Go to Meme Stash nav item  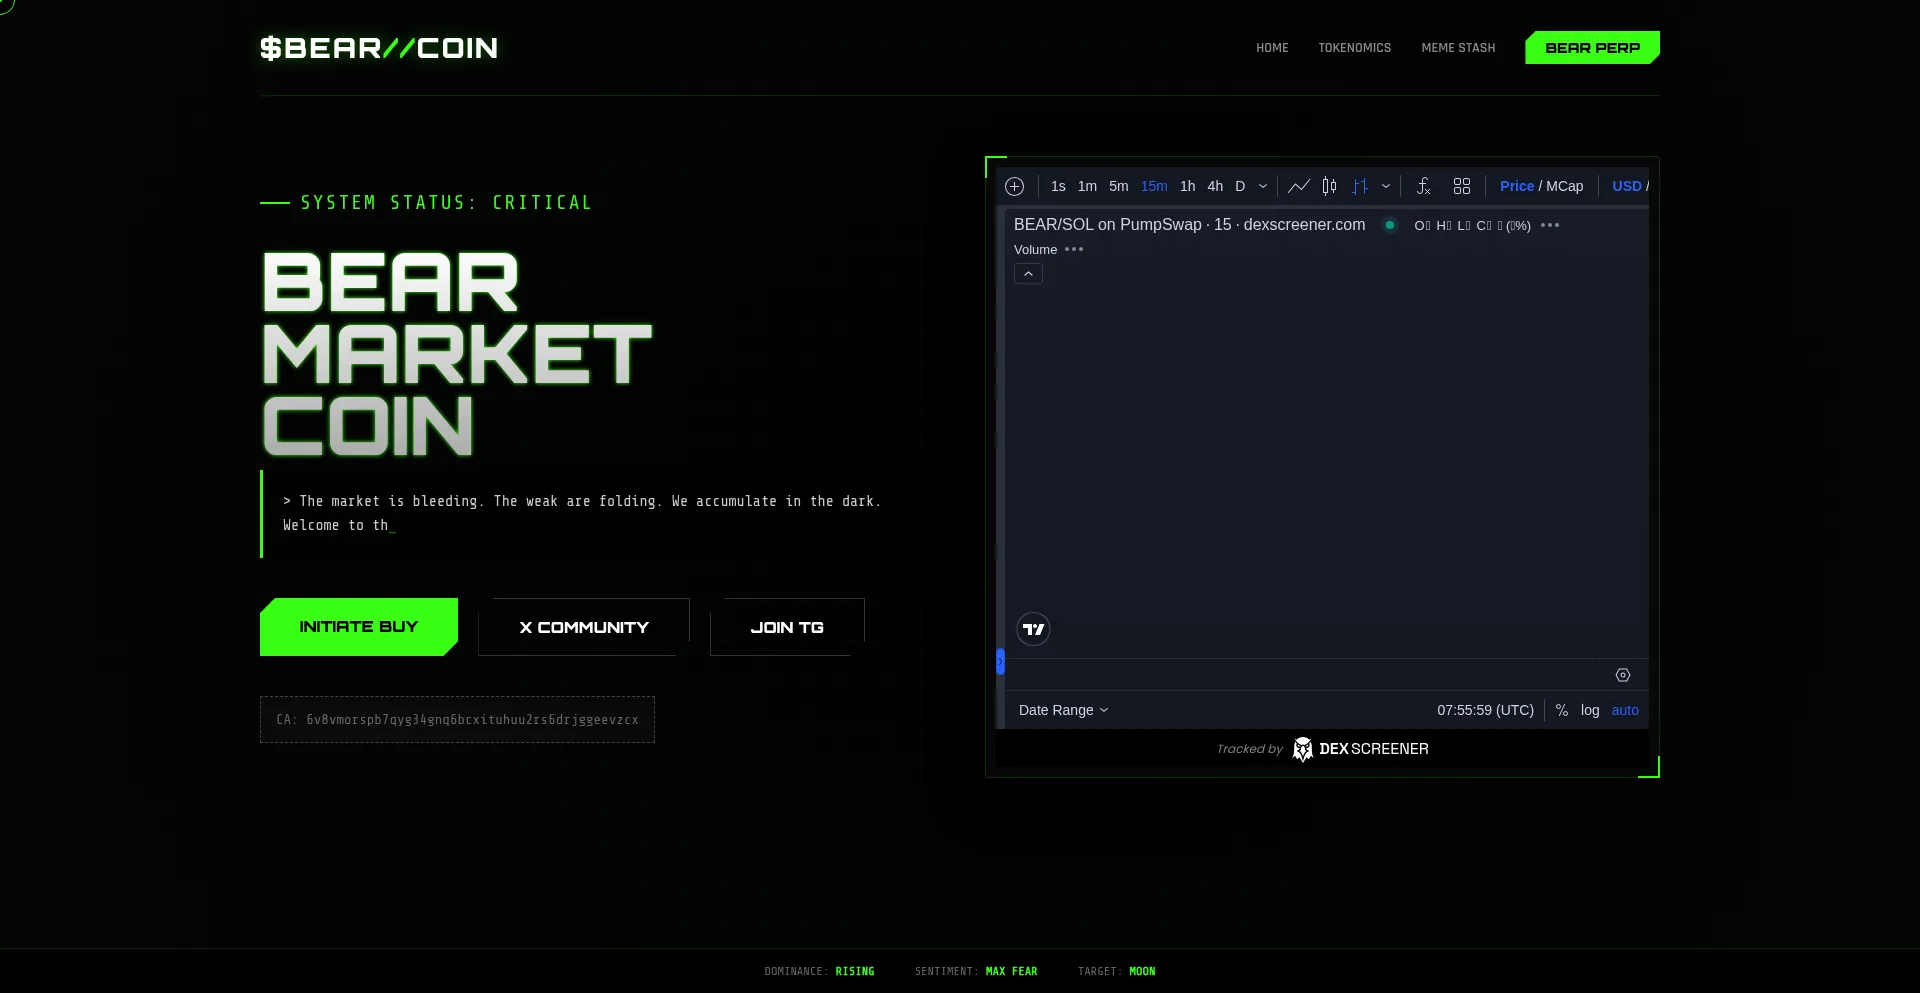[1458, 48]
